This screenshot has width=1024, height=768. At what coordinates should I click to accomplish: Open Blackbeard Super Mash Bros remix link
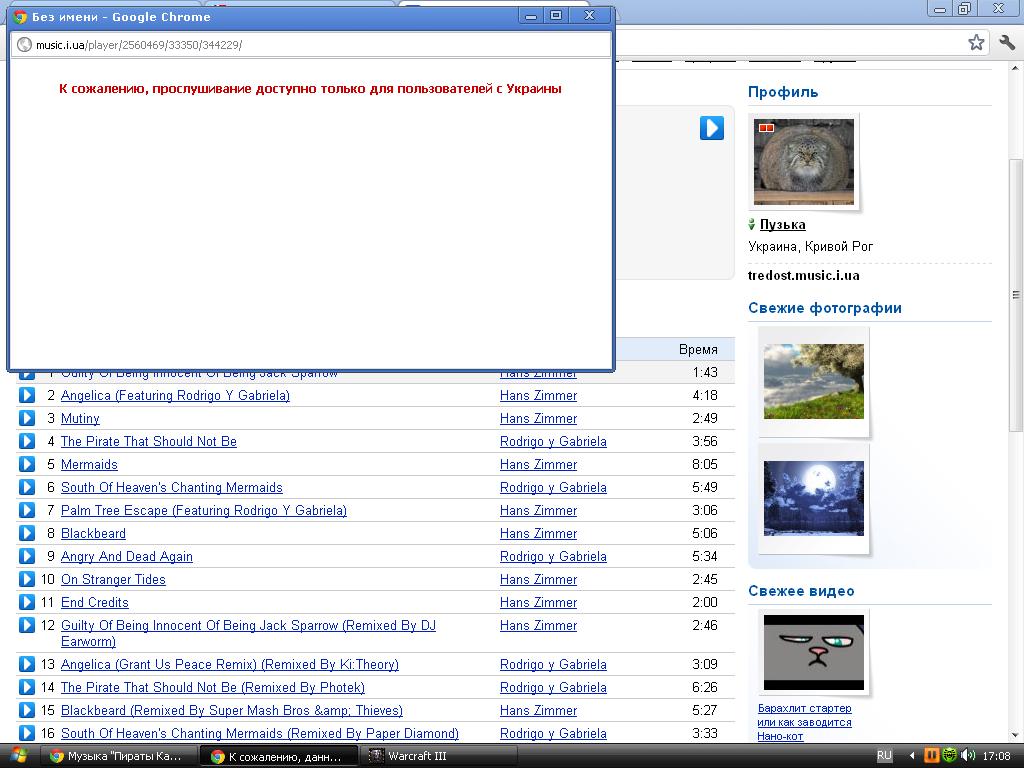pos(232,710)
